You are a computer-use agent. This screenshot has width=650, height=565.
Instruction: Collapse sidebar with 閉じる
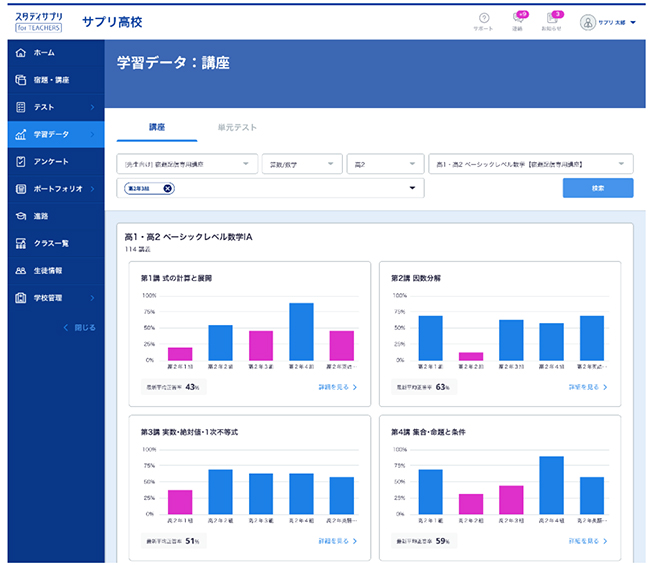79,327
